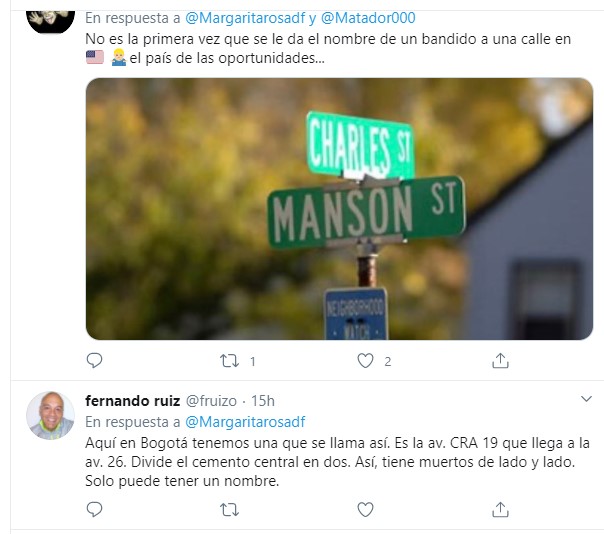Open @Matador000 profile mention
This screenshot has height=534, width=604.
368,18
